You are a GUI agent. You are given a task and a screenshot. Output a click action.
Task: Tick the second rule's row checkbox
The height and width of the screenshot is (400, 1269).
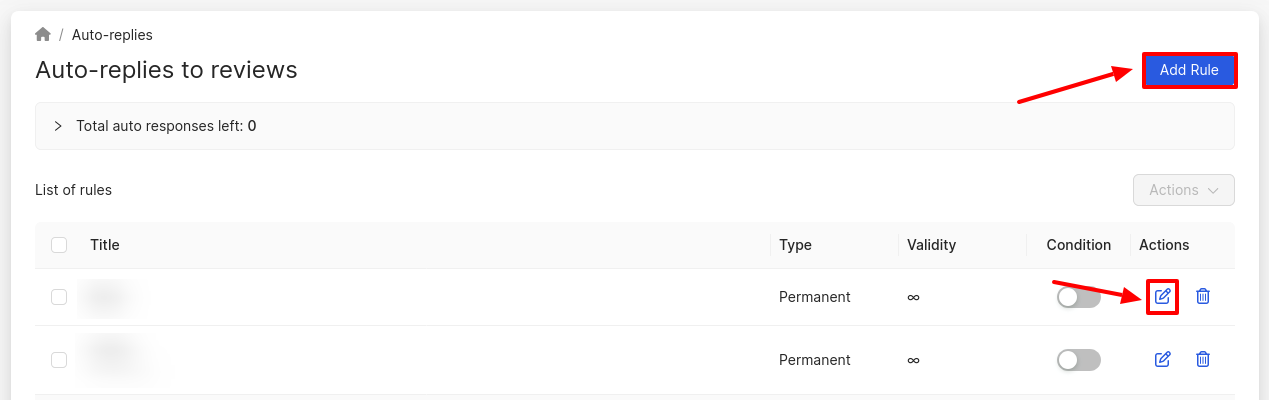[59, 360]
